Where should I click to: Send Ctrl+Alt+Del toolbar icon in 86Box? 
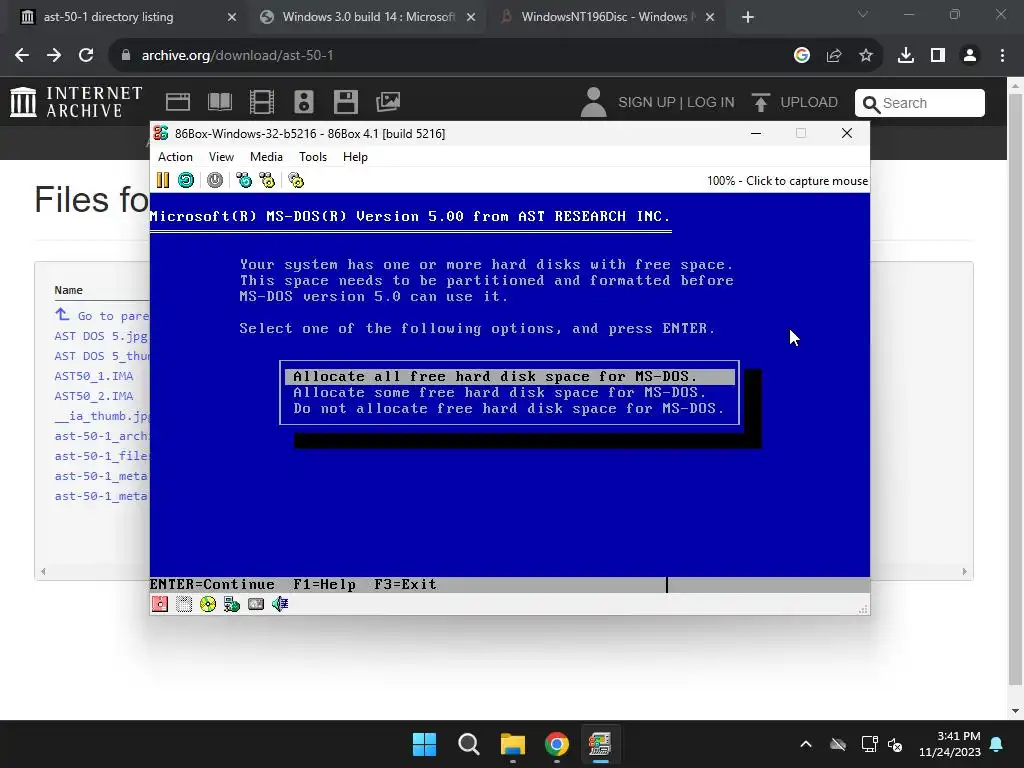[x=244, y=180]
